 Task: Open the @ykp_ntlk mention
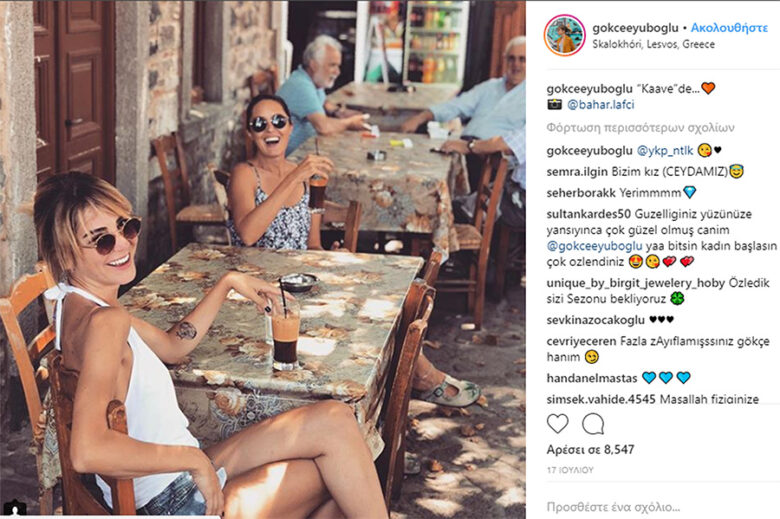coord(665,150)
